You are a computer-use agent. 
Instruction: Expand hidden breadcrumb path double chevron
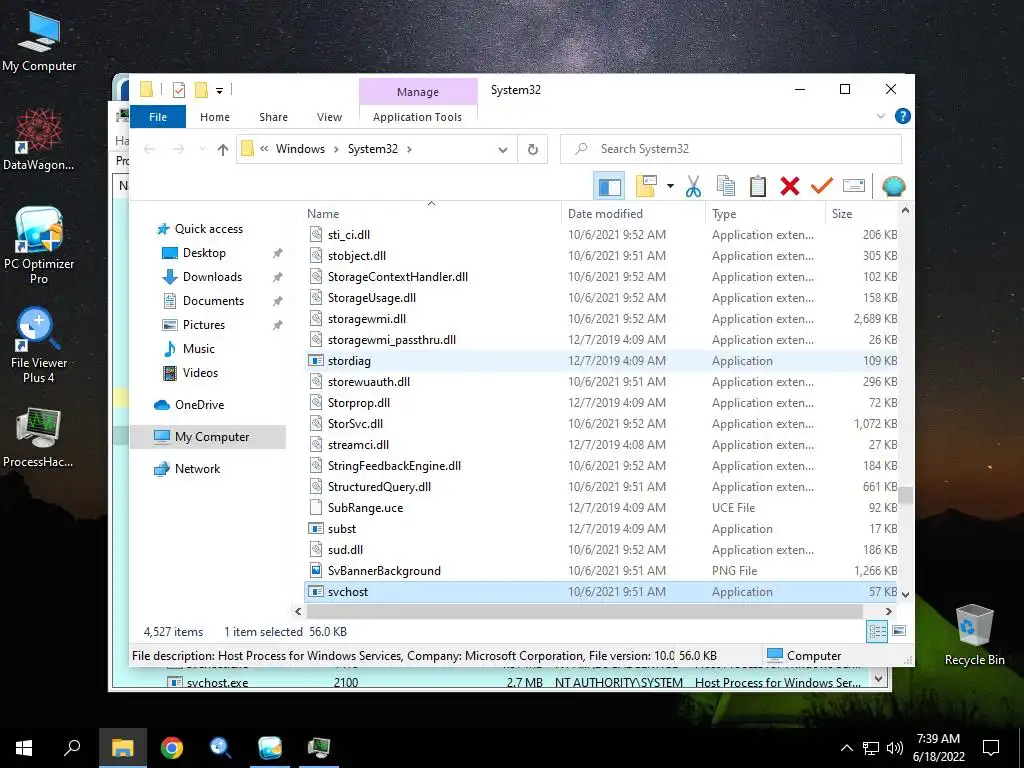[264, 149]
